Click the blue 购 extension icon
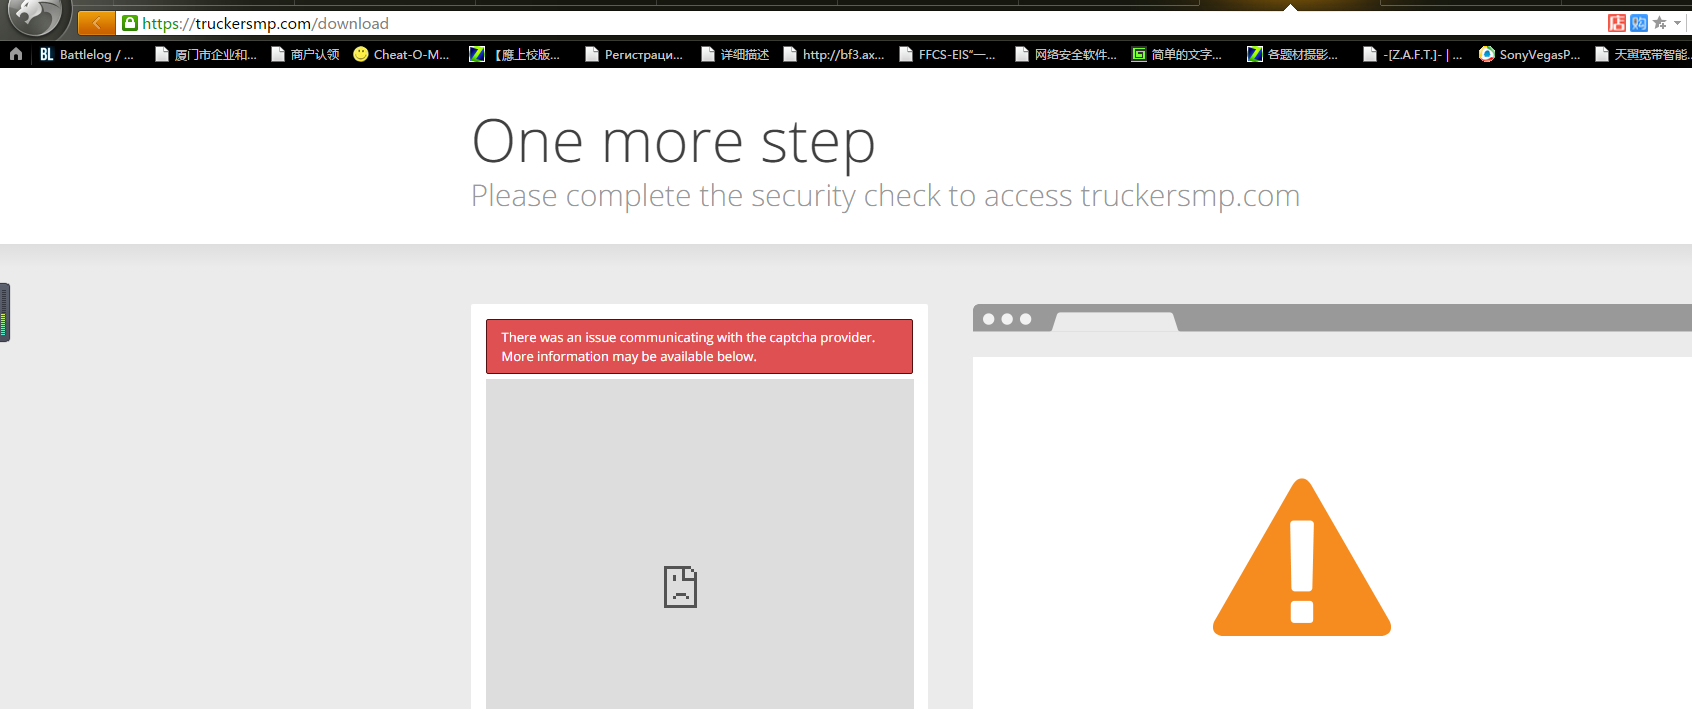 (x=1639, y=23)
